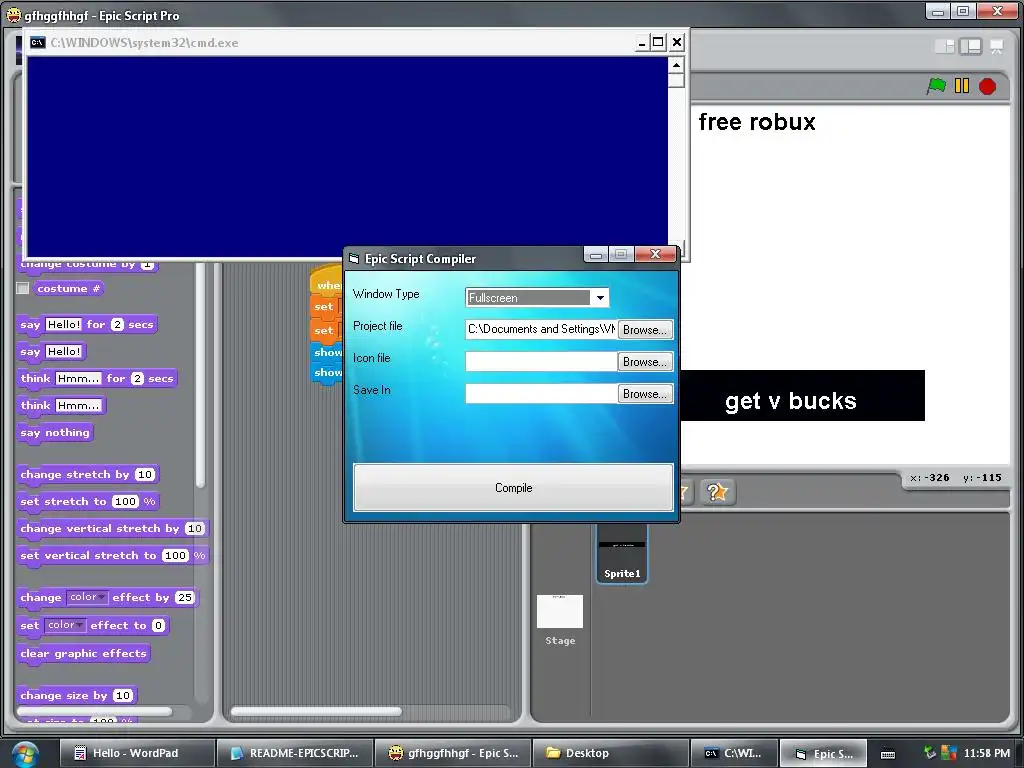The image size is (1024, 768).
Task: Click the 'say nothing' block
Action: pos(56,432)
